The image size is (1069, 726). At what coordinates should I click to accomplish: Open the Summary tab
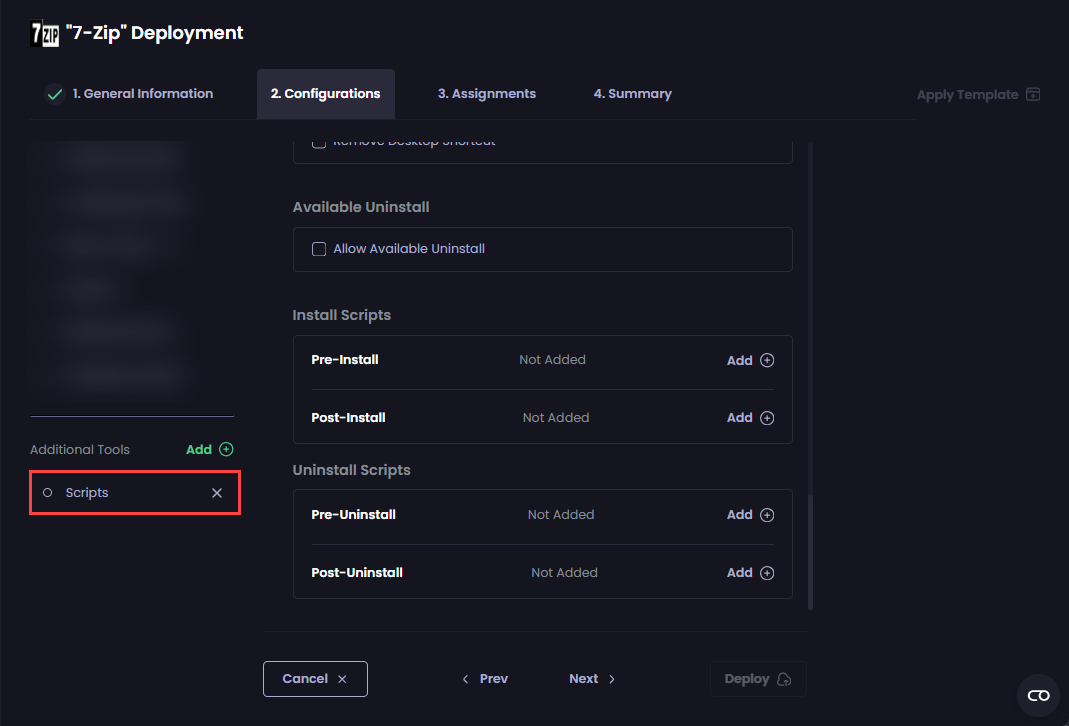pos(632,93)
